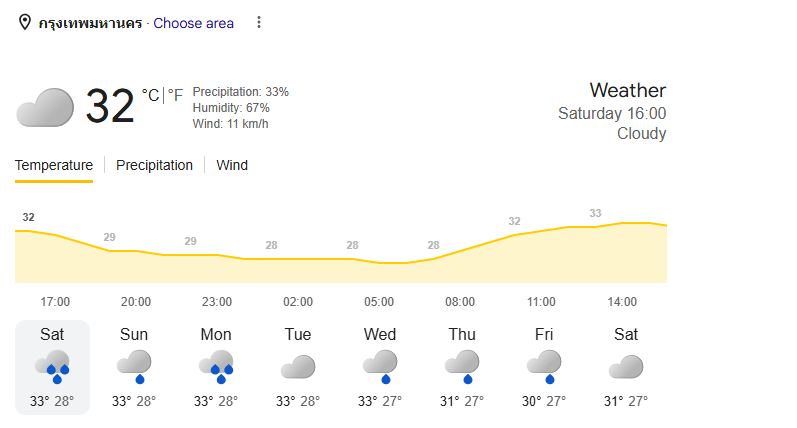Click the location pin icon
797x428 pixels.
click(x=24, y=22)
